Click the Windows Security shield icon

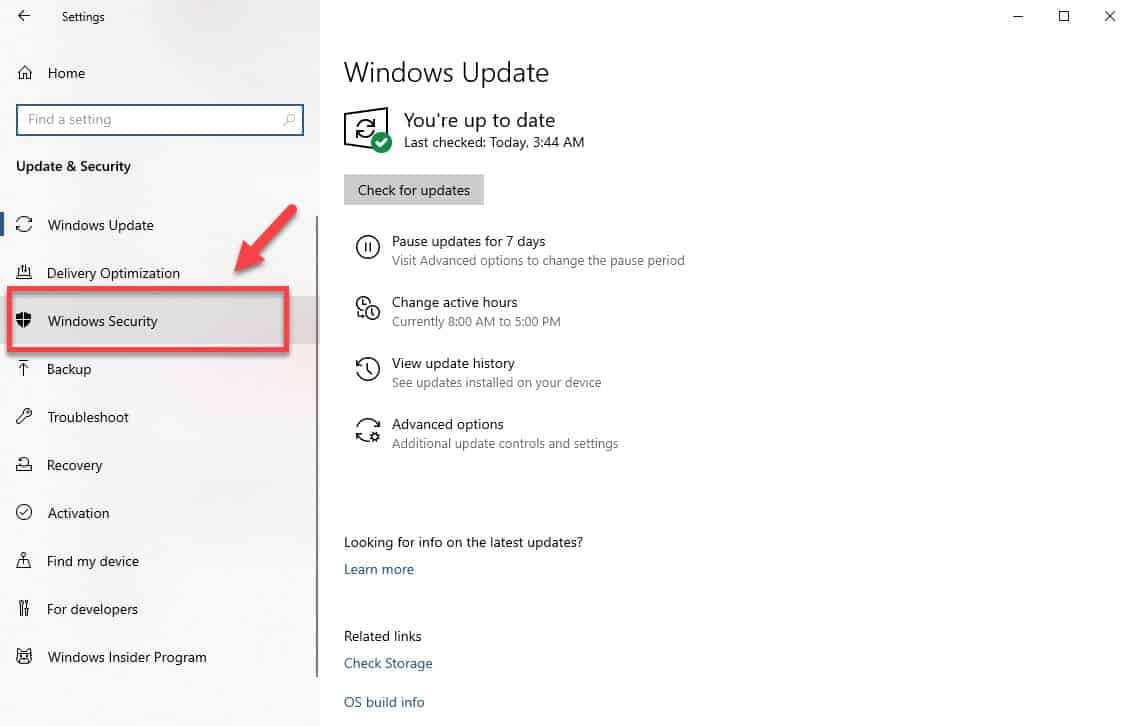[x=24, y=320]
